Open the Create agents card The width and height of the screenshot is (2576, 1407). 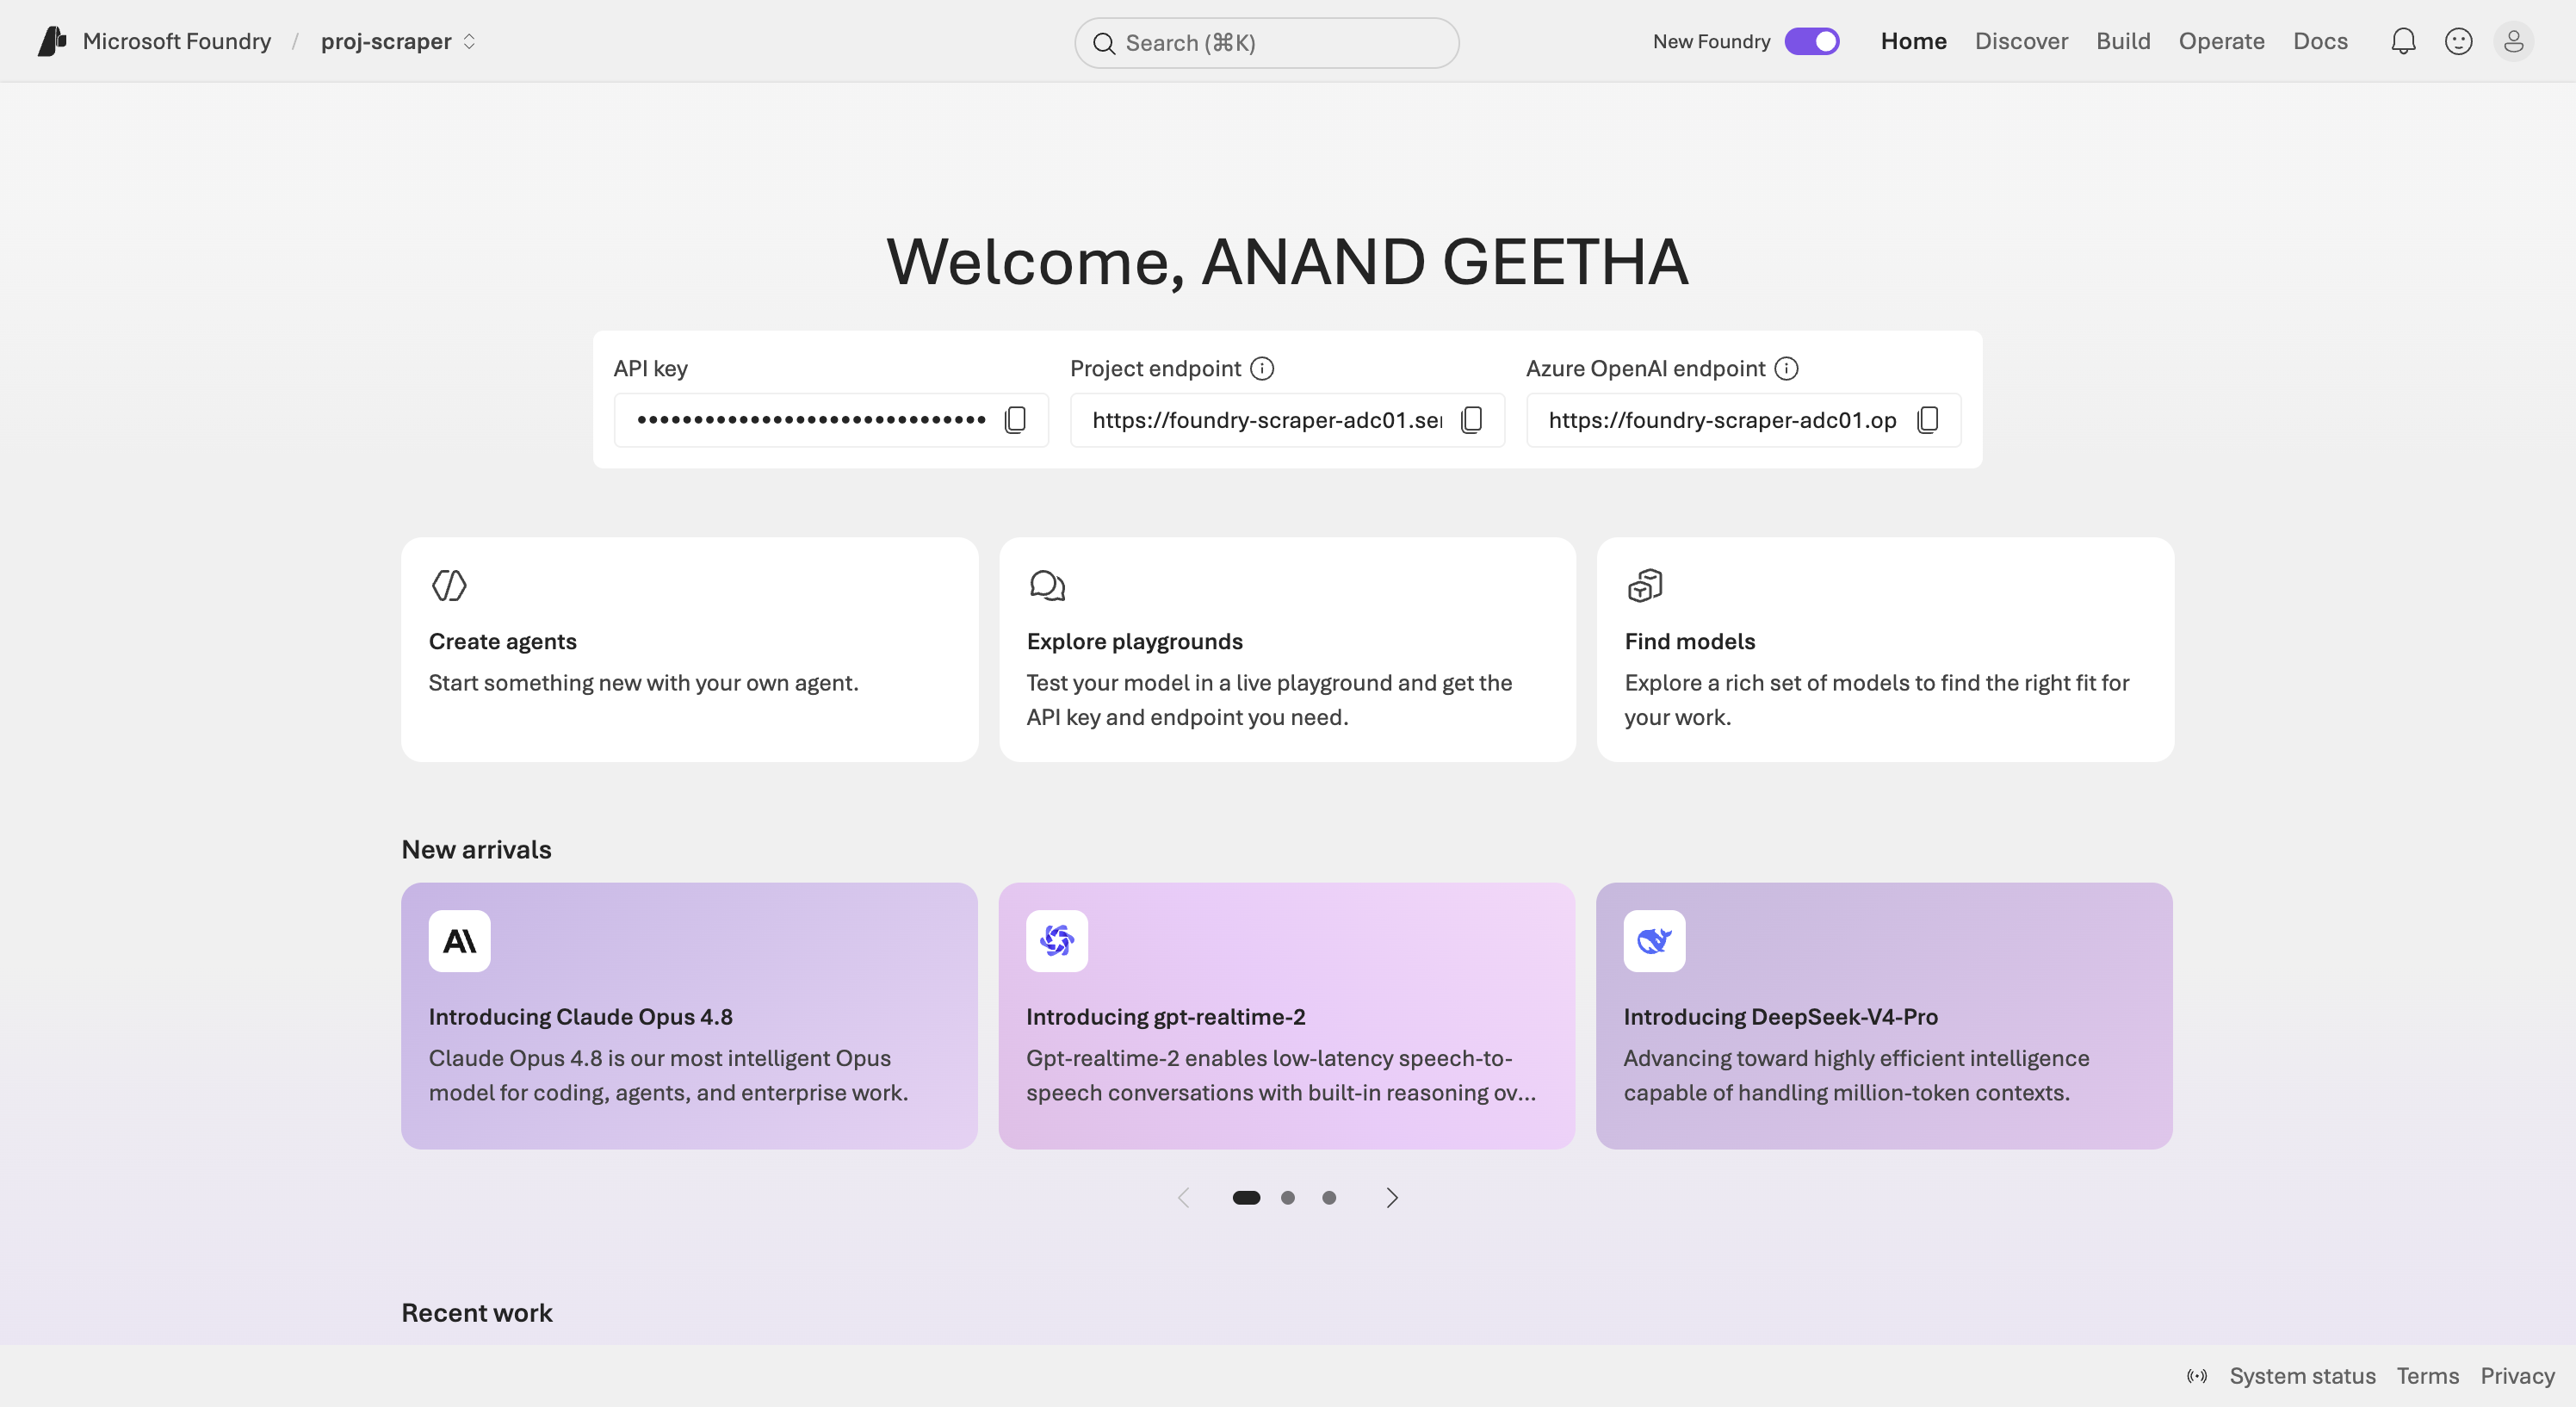point(690,650)
